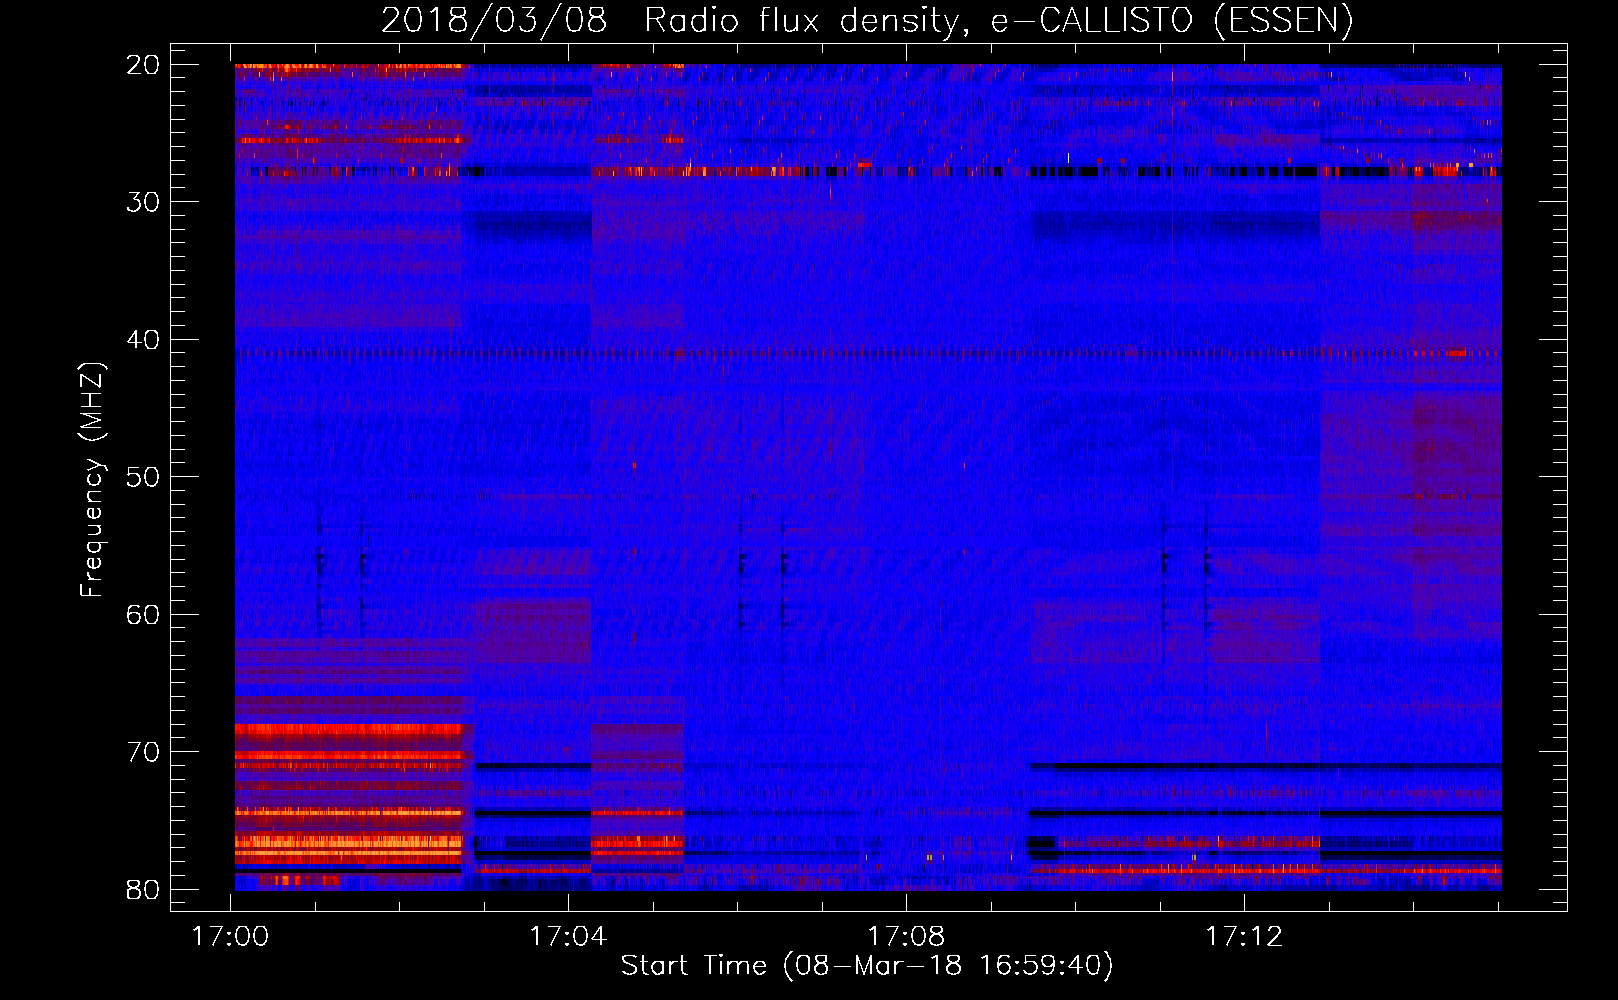The width and height of the screenshot is (1618, 1000).
Task: Click the 40 MHz frequency tick label
Action: click(x=143, y=340)
